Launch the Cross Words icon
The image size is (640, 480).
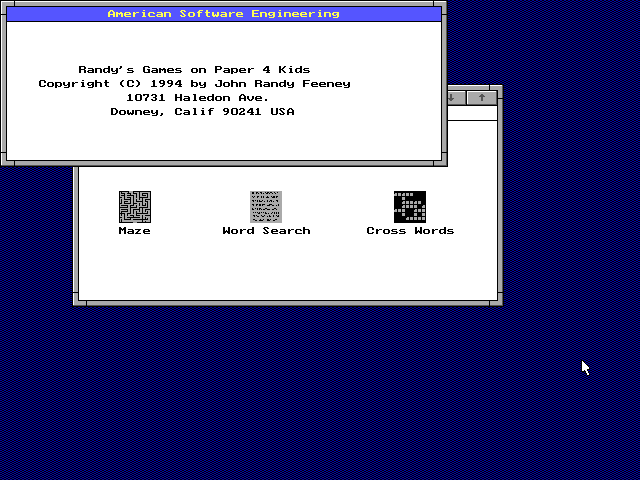tap(410, 207)
